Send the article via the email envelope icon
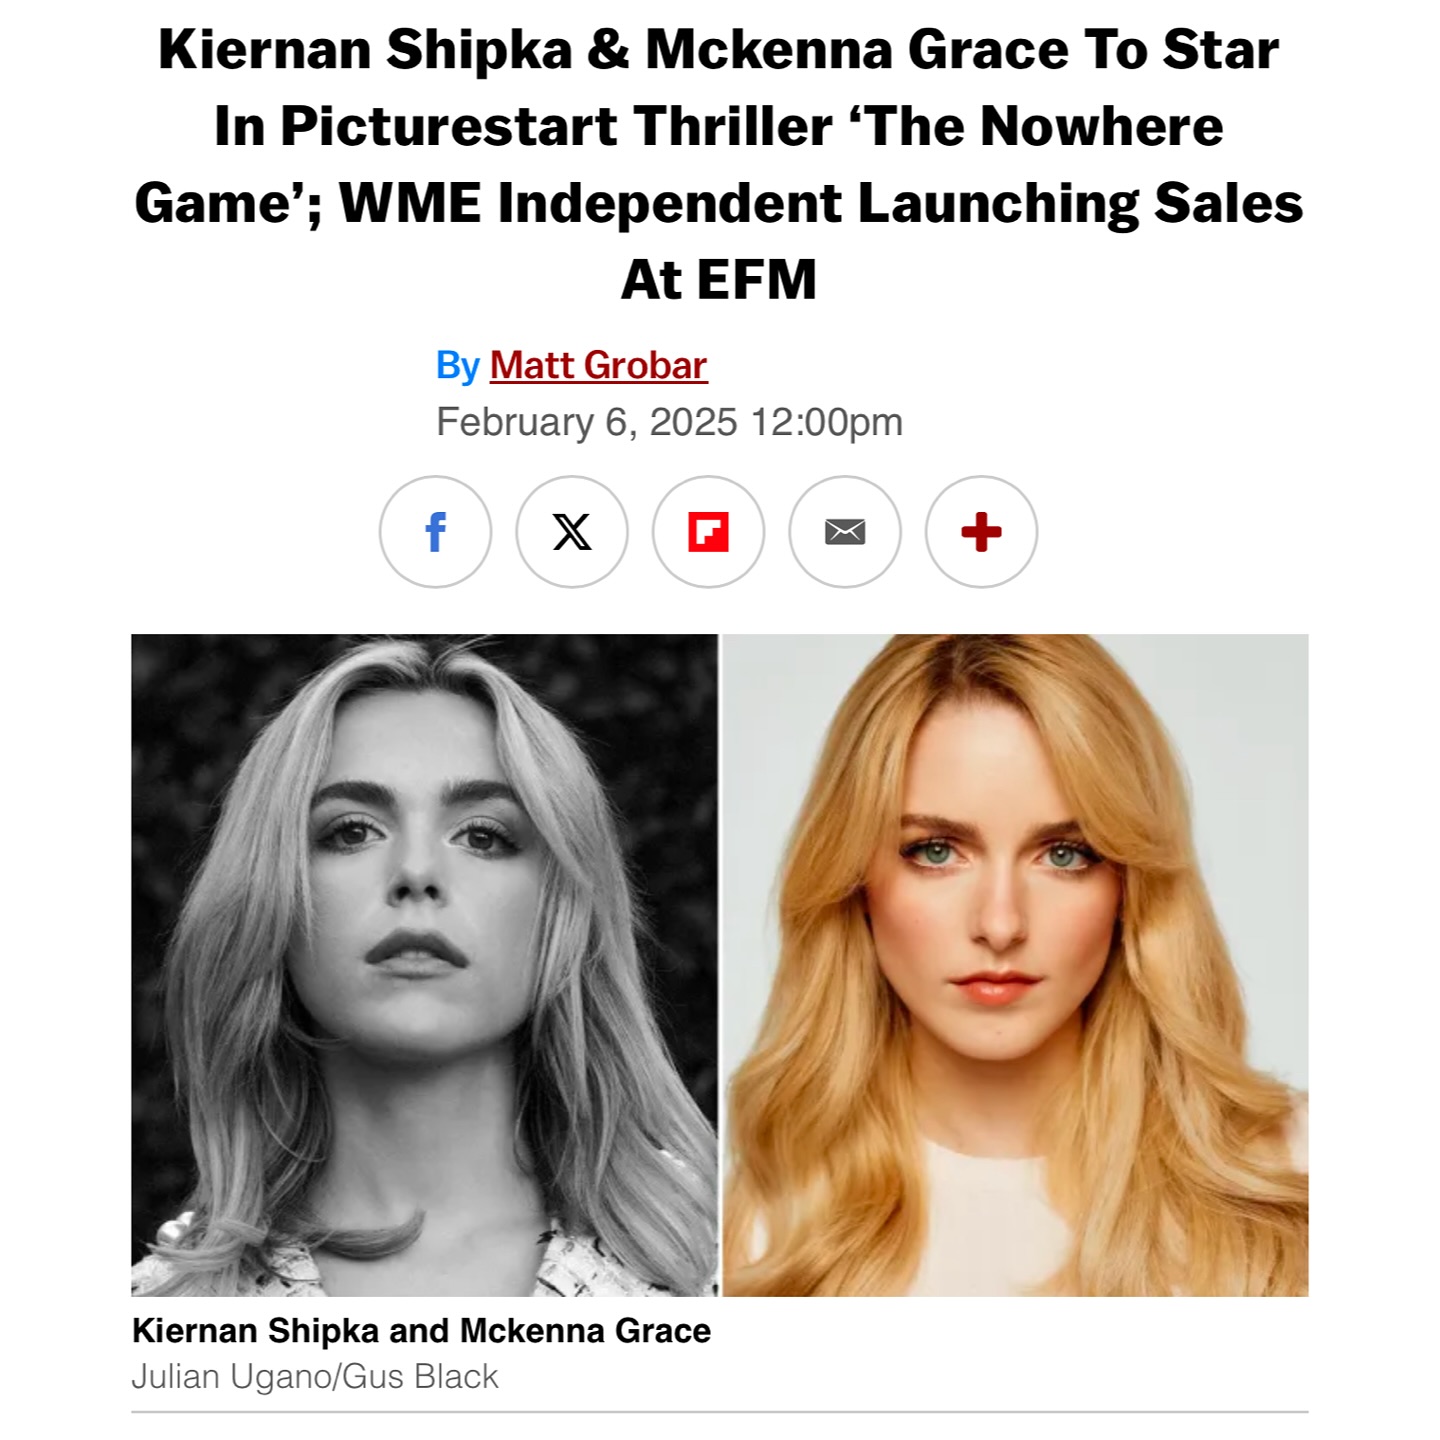The height and width of the screenshot is (1440, 1440). point(845,531)
